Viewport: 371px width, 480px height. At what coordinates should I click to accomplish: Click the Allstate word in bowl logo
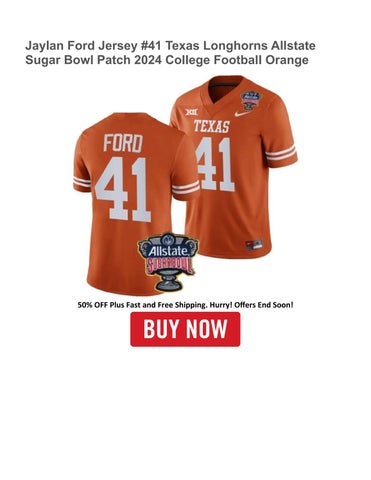coord(168,250)
